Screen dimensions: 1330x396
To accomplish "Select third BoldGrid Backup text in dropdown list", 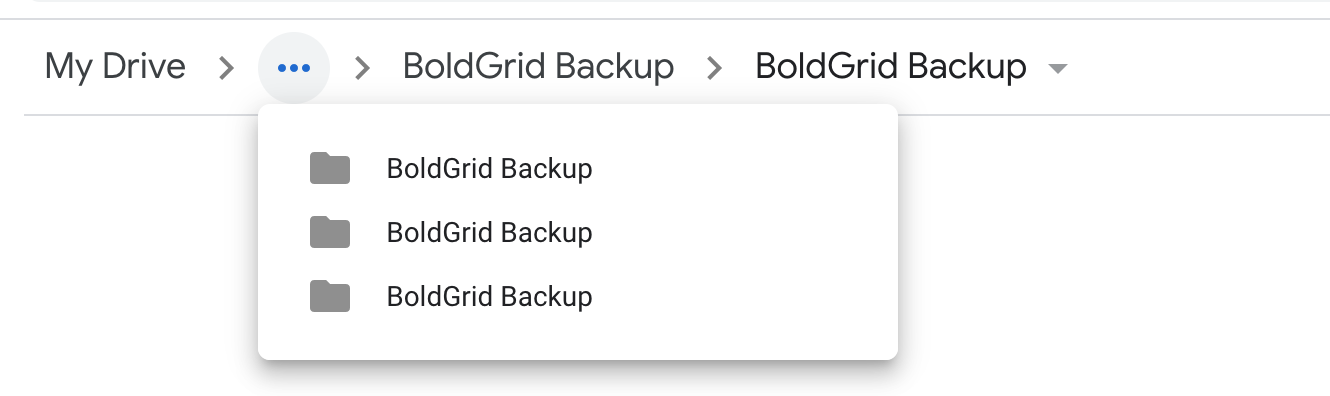I will tap(490, 297).
